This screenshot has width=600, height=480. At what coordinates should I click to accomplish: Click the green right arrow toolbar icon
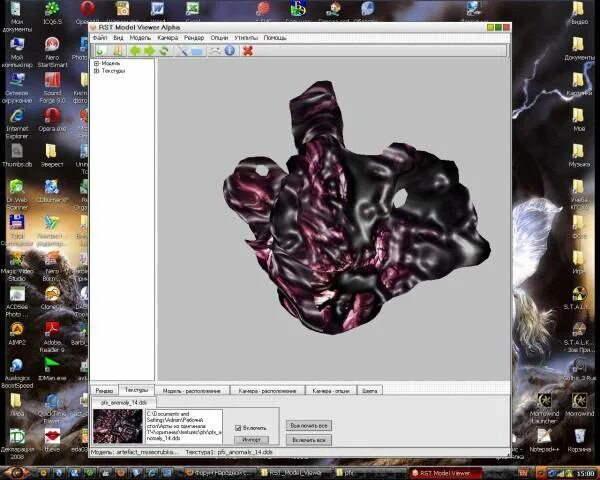pyautogui.click(x=150, y=51)
